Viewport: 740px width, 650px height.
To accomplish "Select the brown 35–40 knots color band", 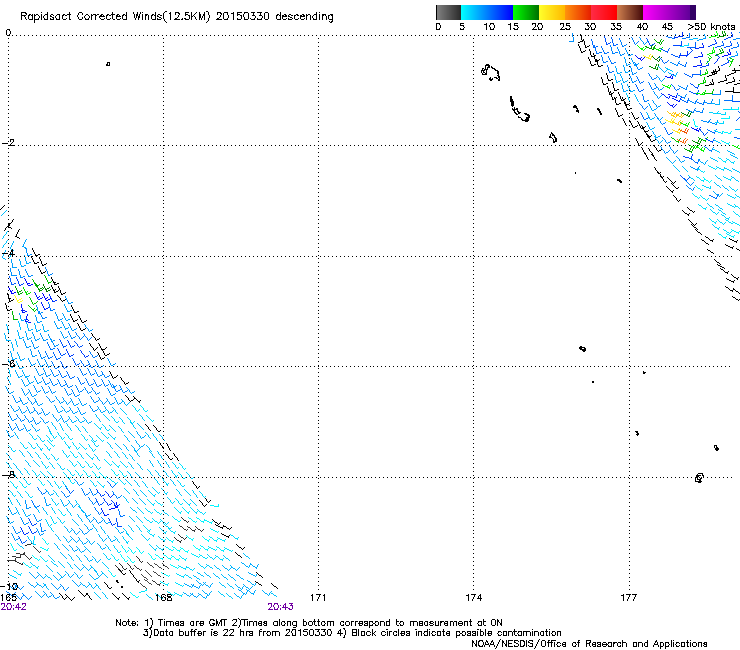I will (x=630, y=12).
